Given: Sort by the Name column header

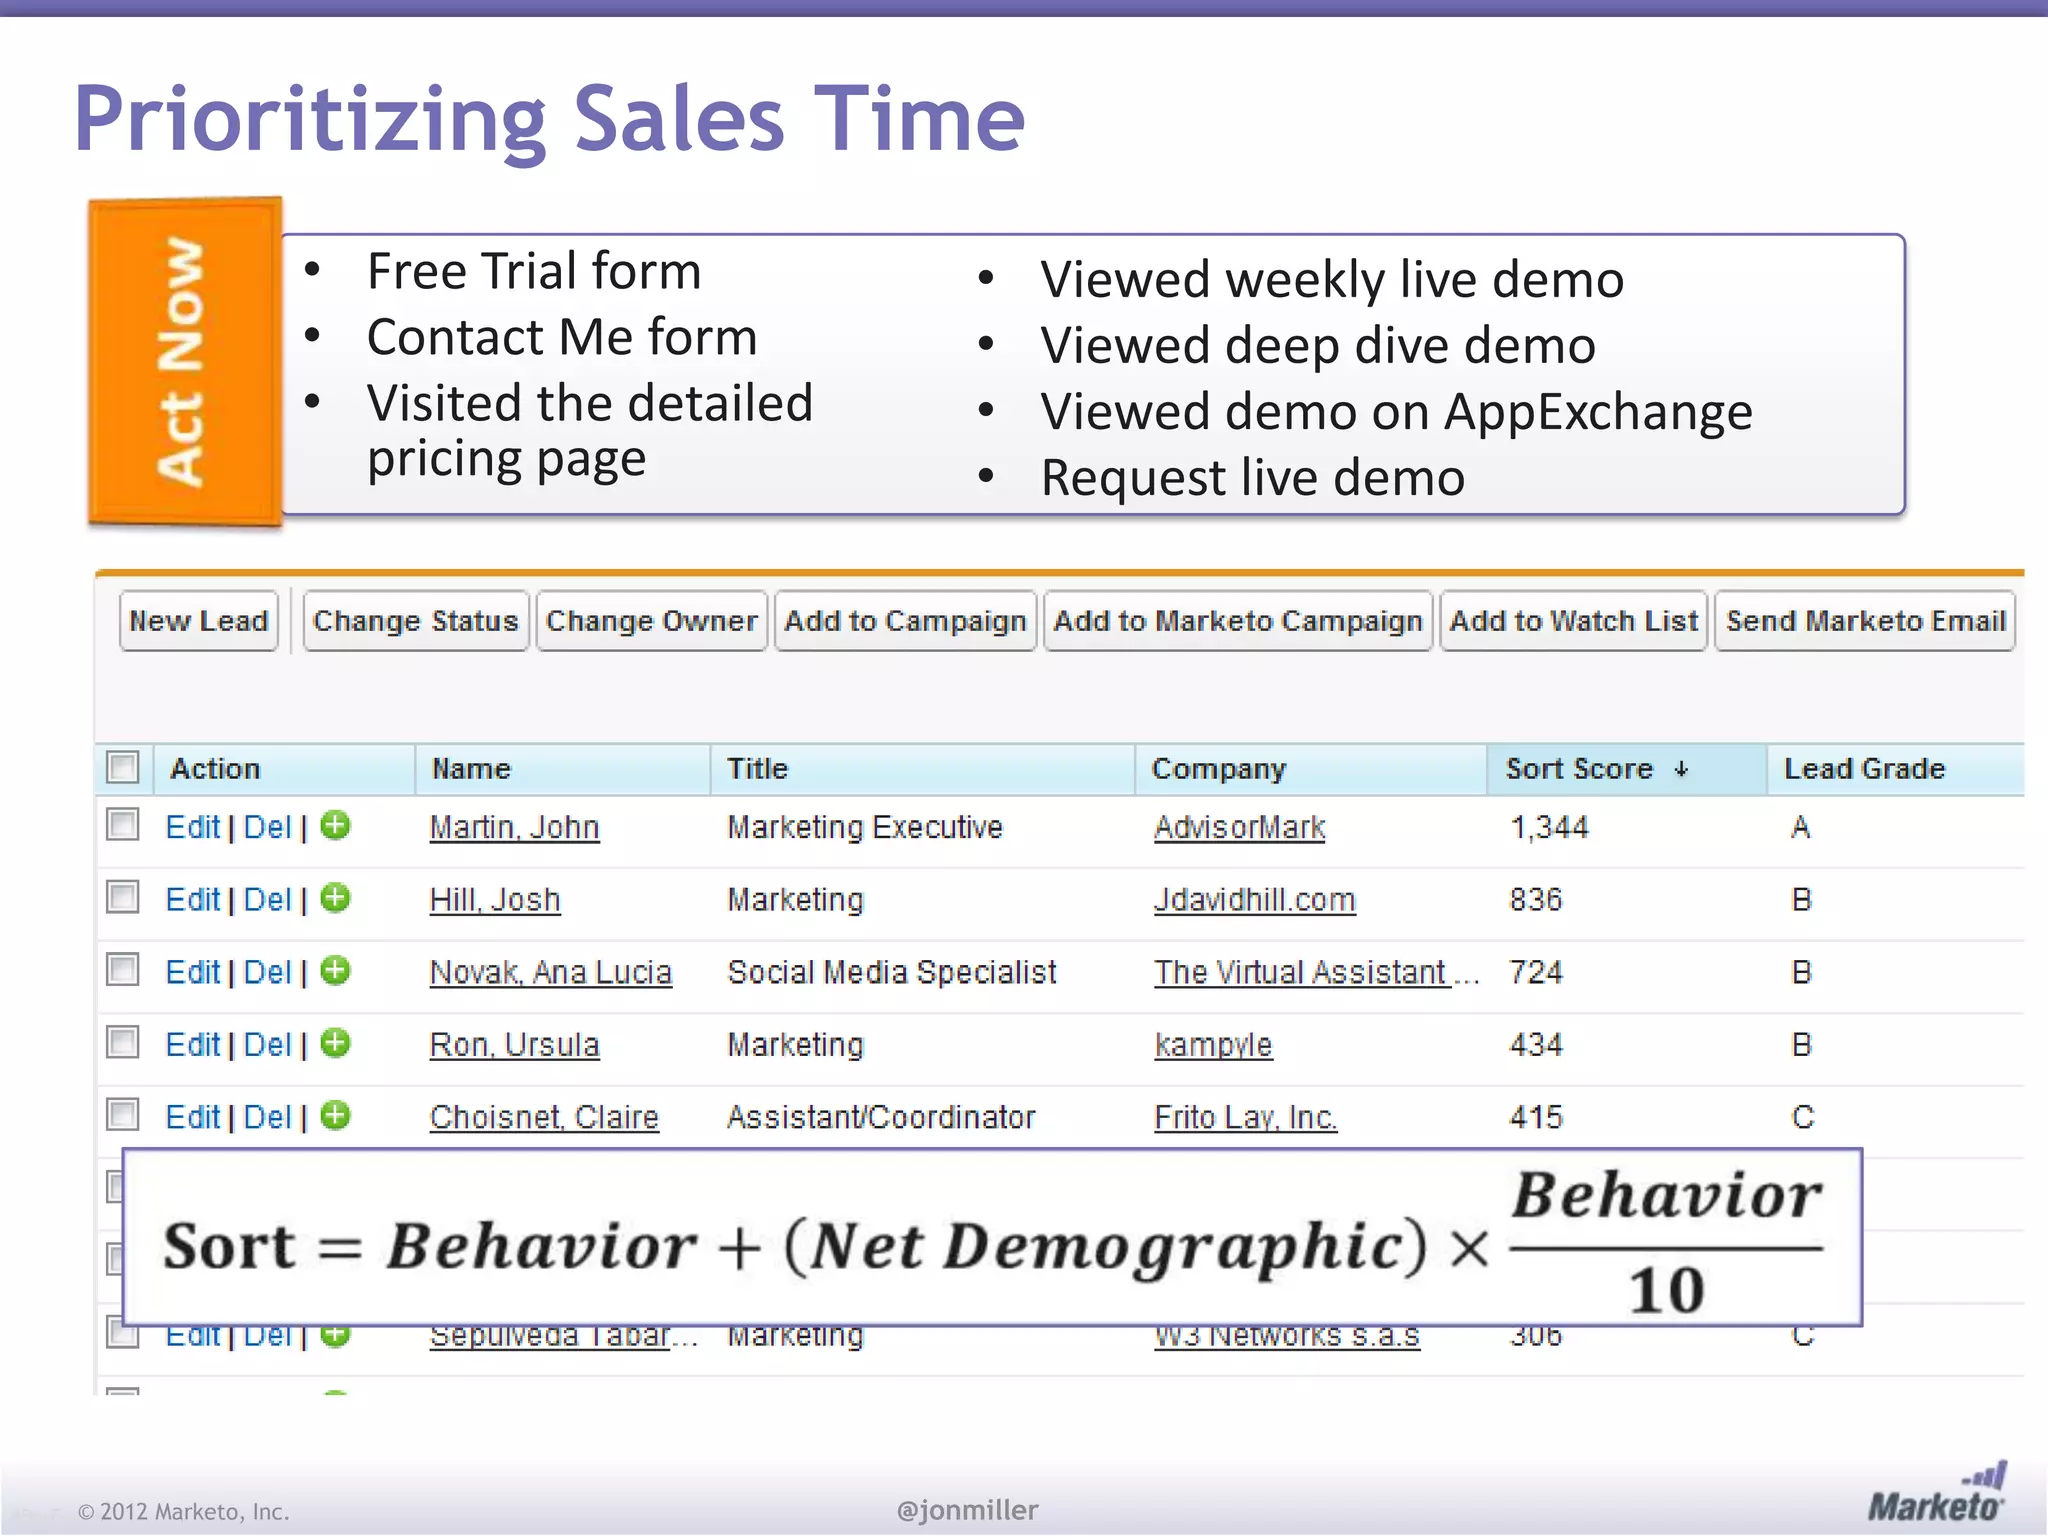Looking at the screenshot, I should pyautogui.click(x=471, y=769).
